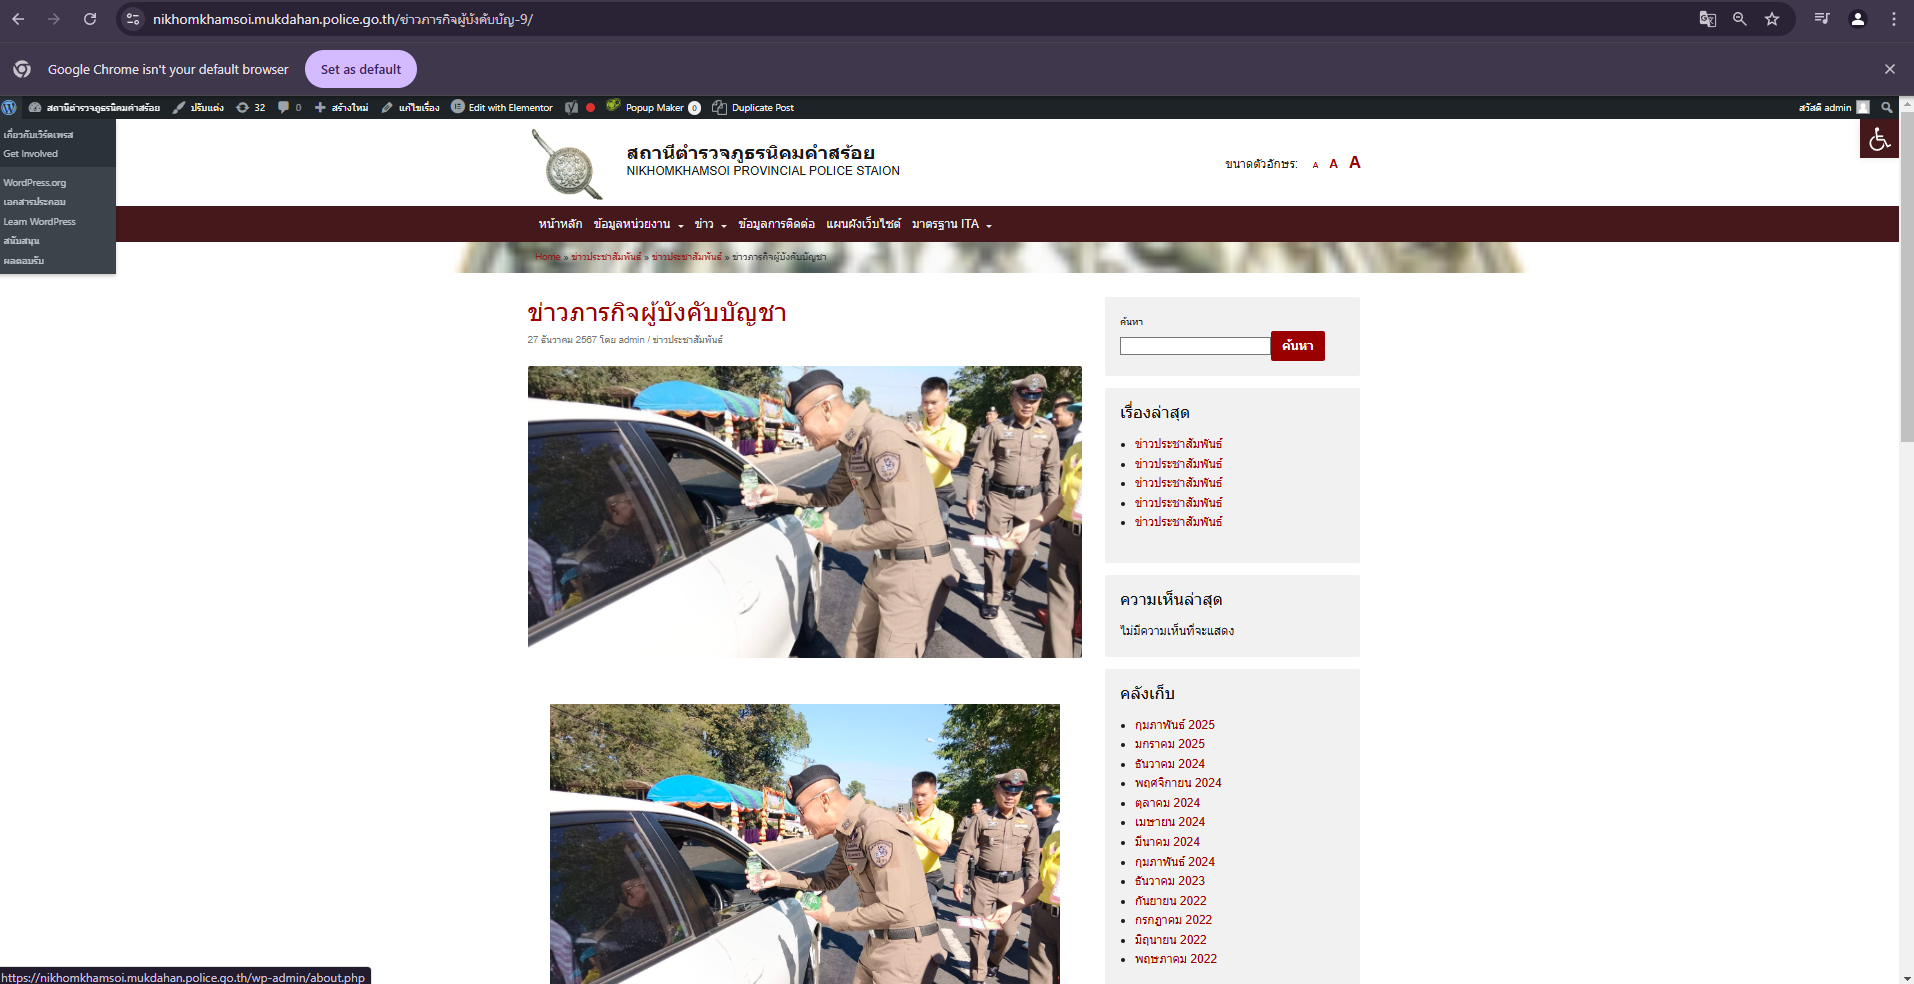Expand the ข่าว navigation dropdown
This screenshot has height=984, width=1914.
(x=710, y=224)
